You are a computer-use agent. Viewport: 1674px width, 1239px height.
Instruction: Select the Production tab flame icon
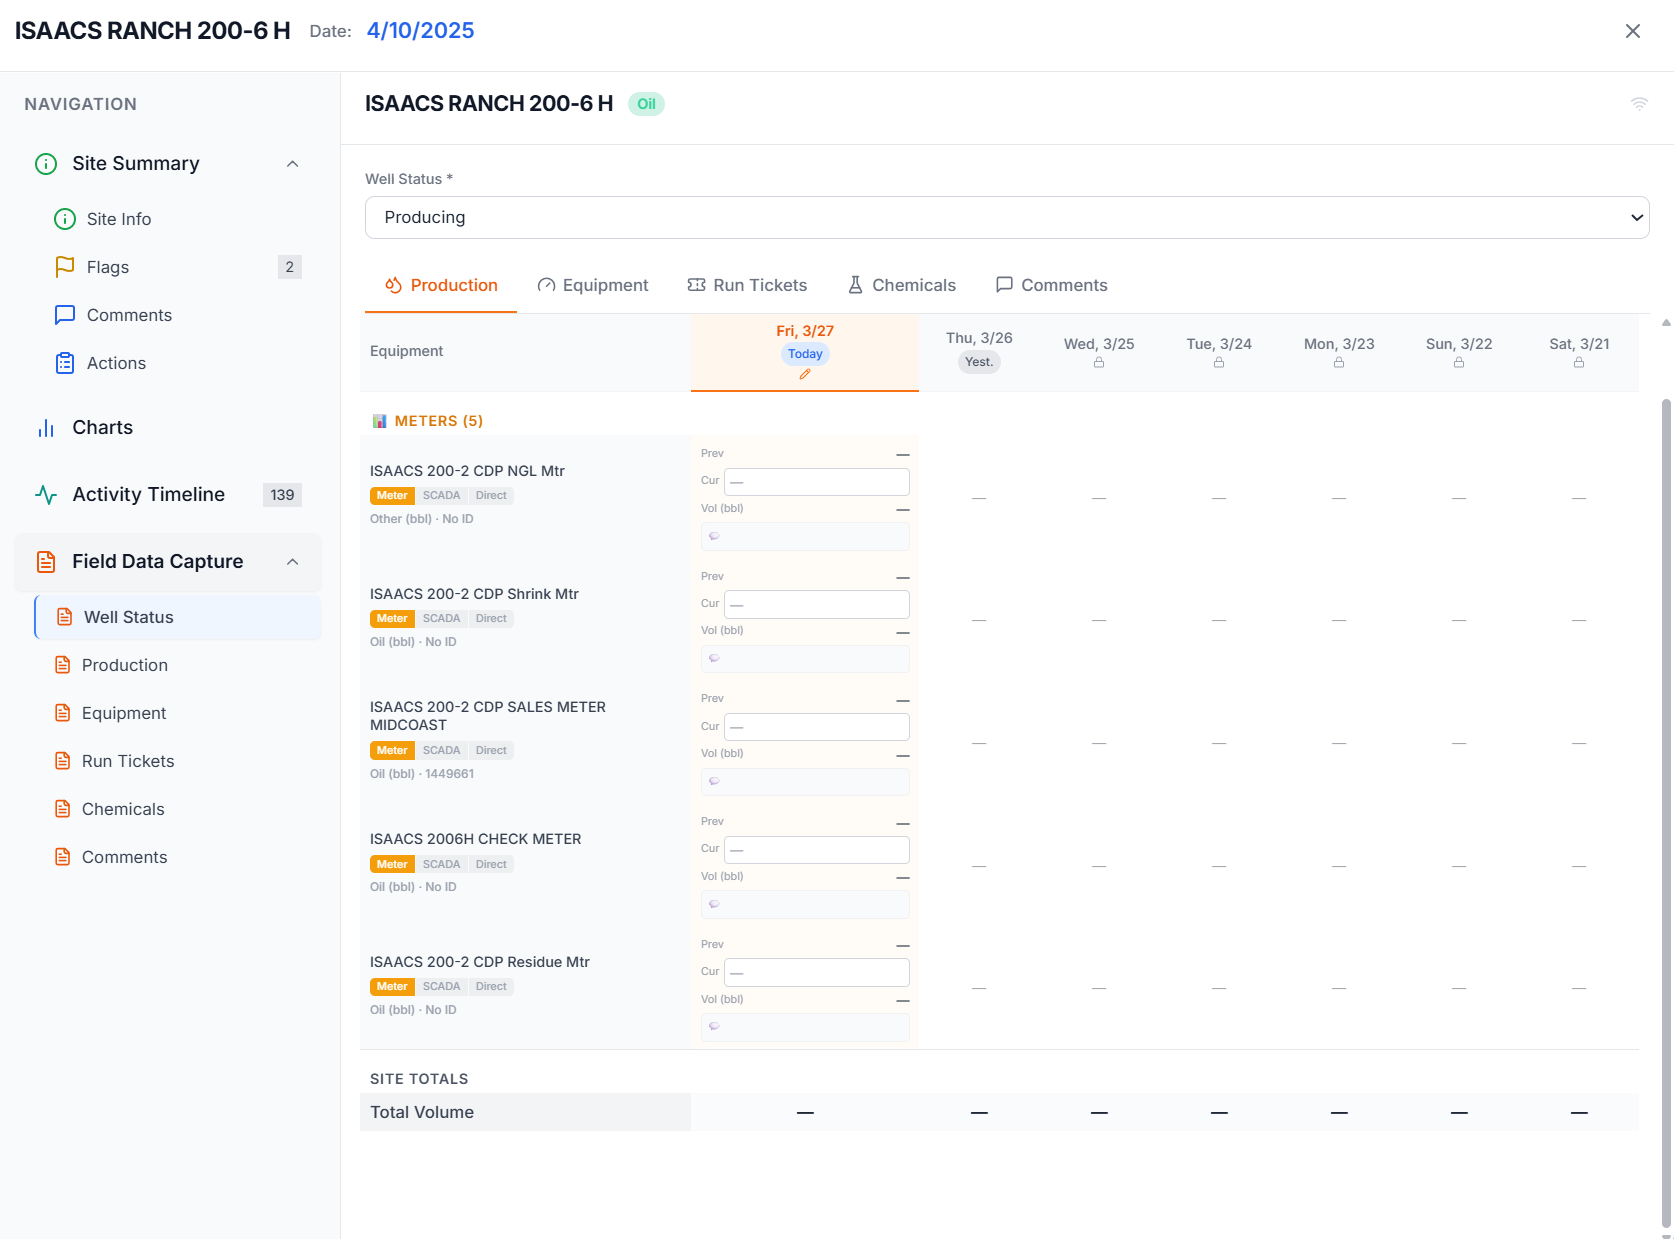(392, 285)
